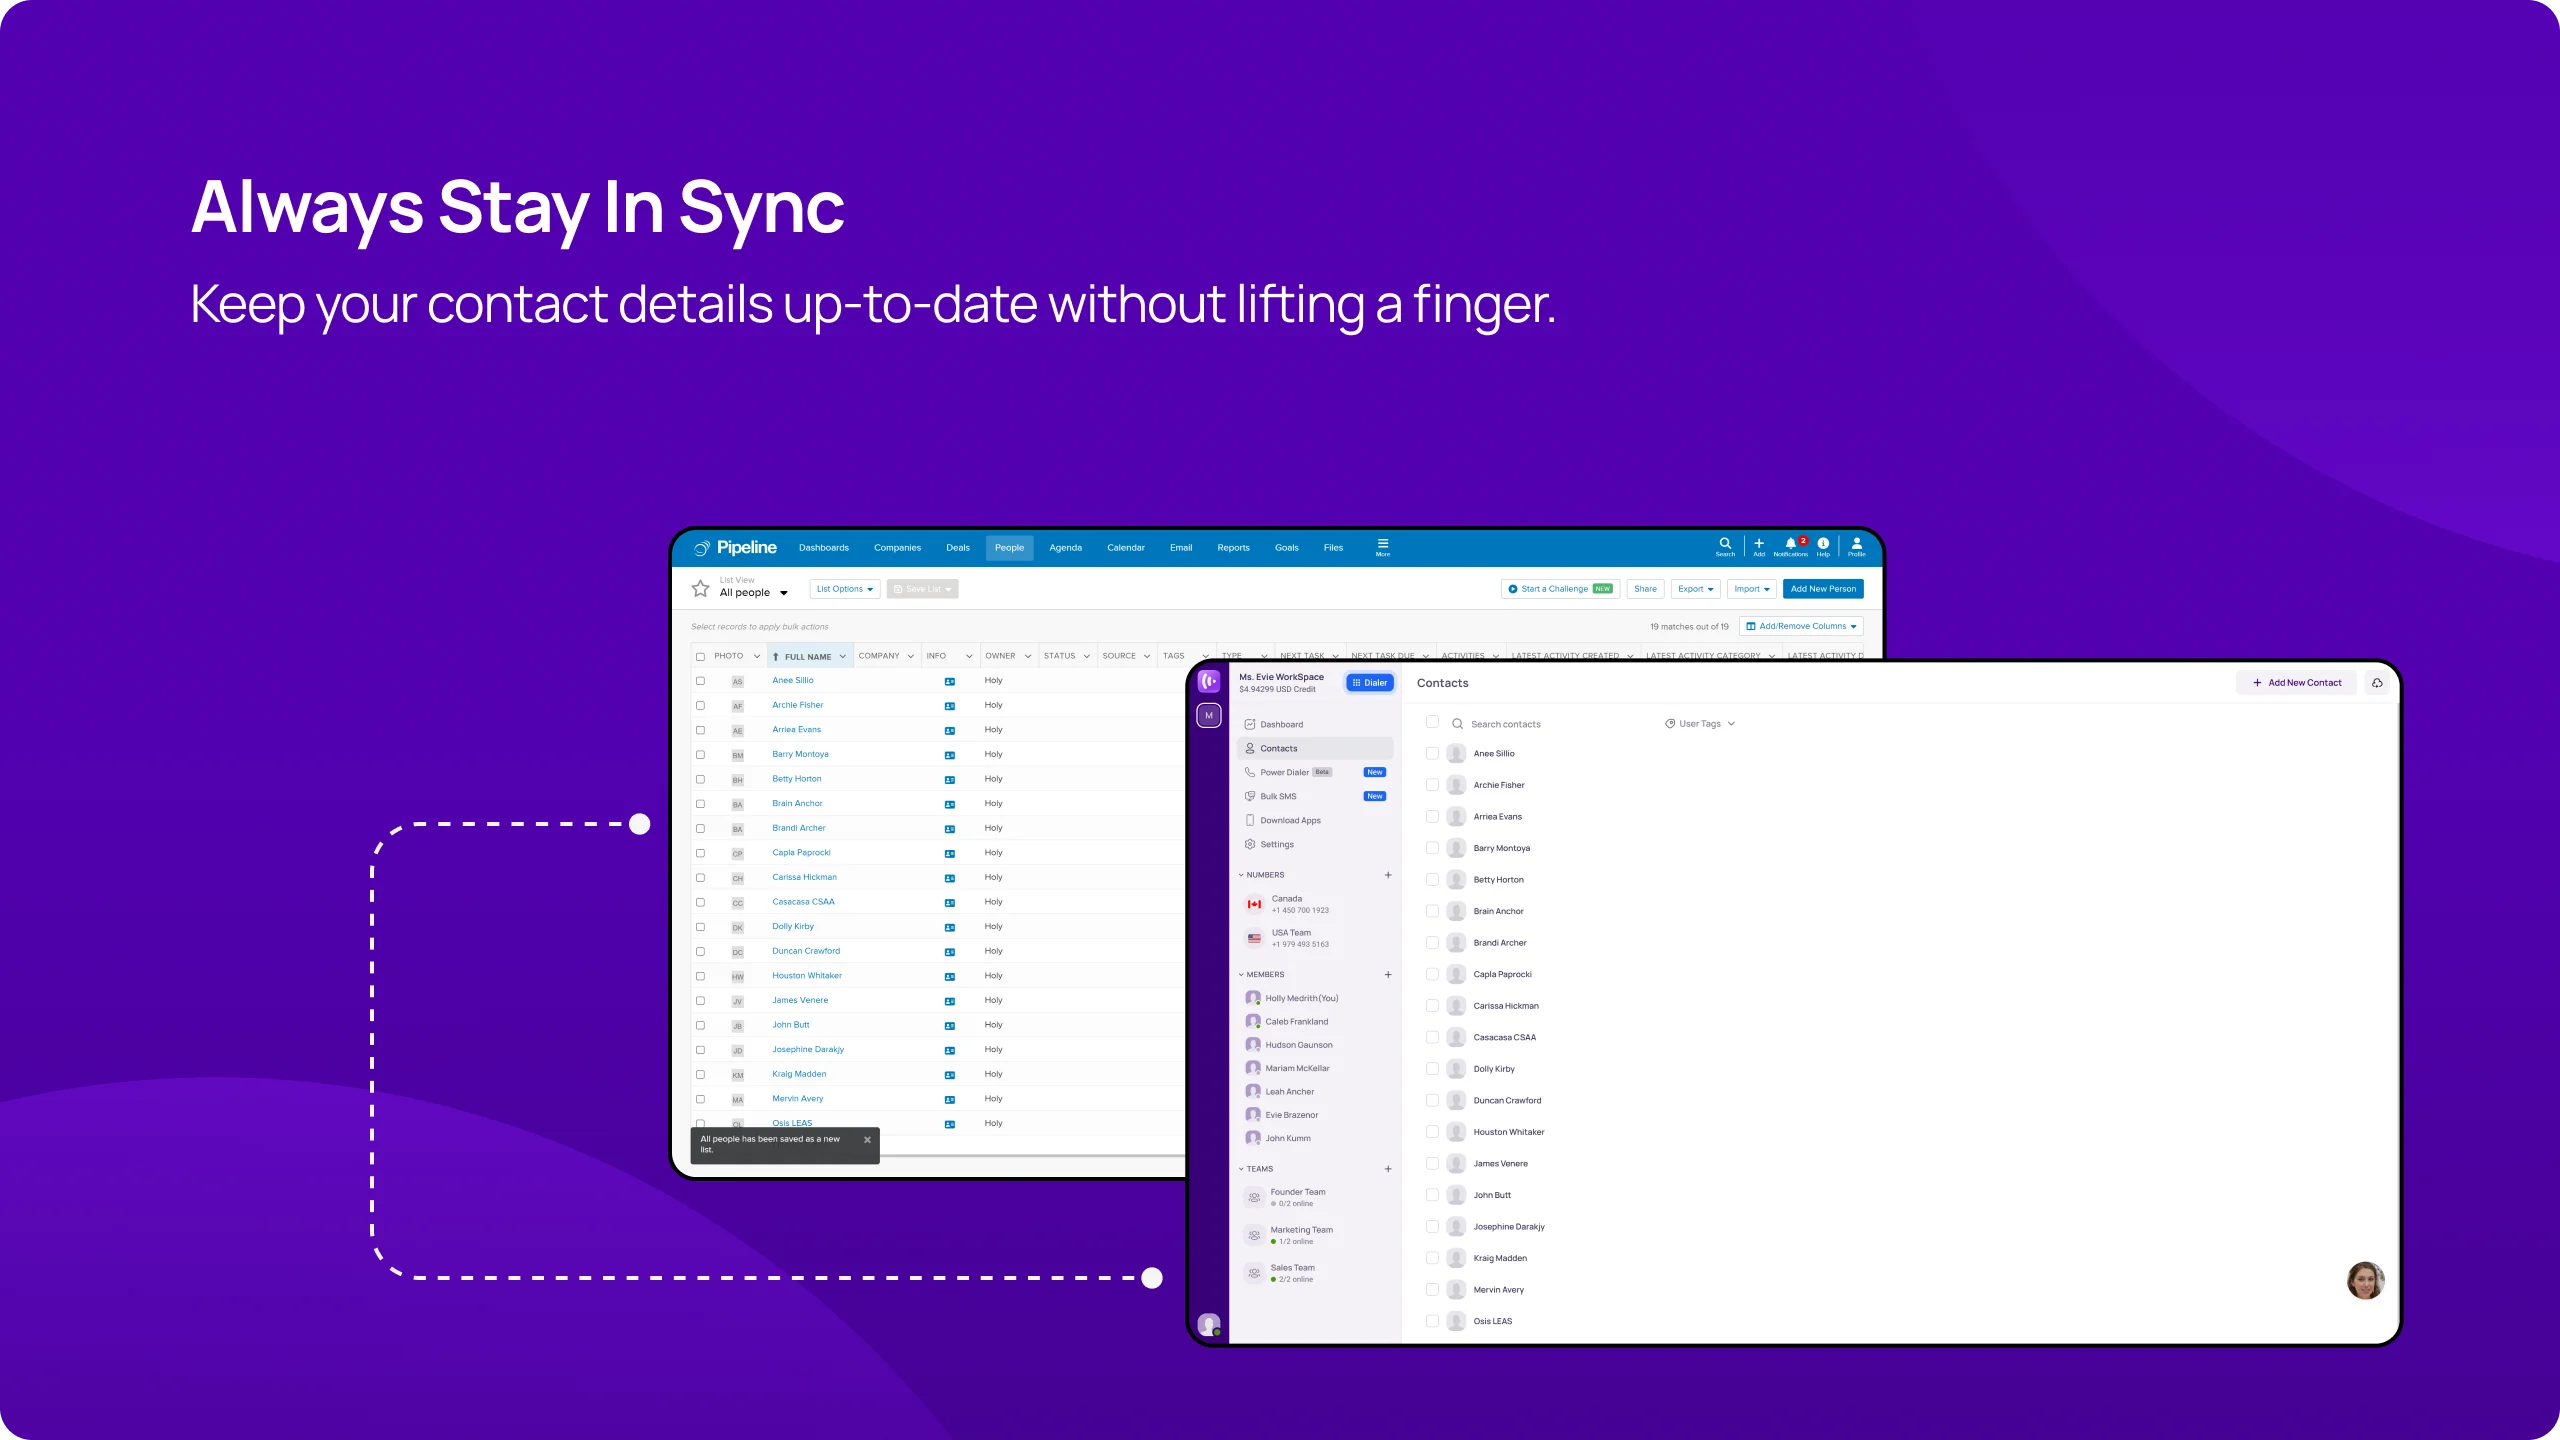Open the Profile icon in Pipeline

tap(1857, 546)
